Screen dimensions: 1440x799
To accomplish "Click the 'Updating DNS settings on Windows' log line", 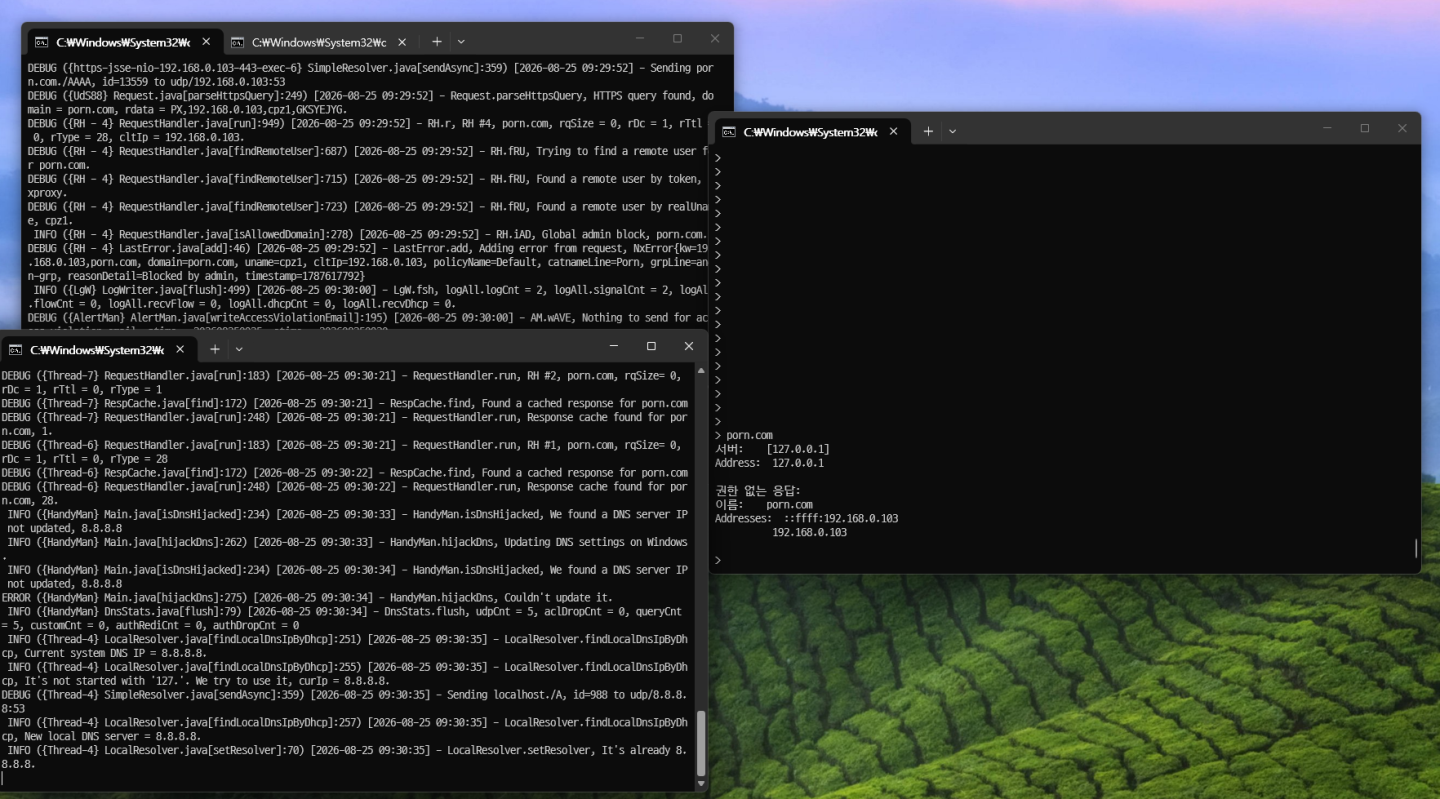I will tap(345, 549).
